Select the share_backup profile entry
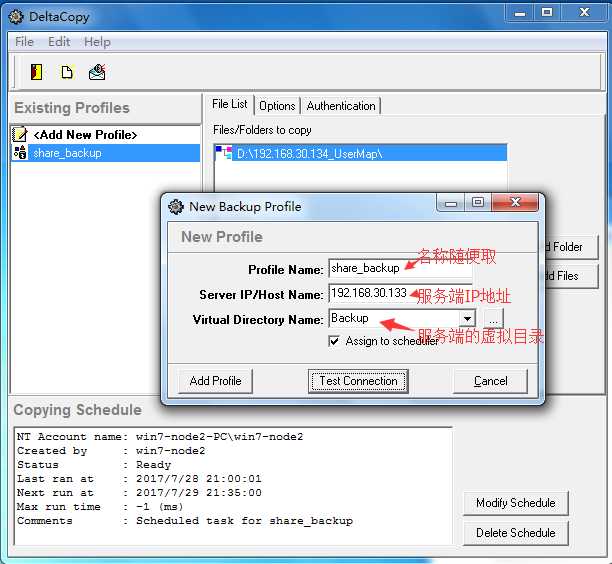This screenshot has width=612, height=564. tap(105, 153)
